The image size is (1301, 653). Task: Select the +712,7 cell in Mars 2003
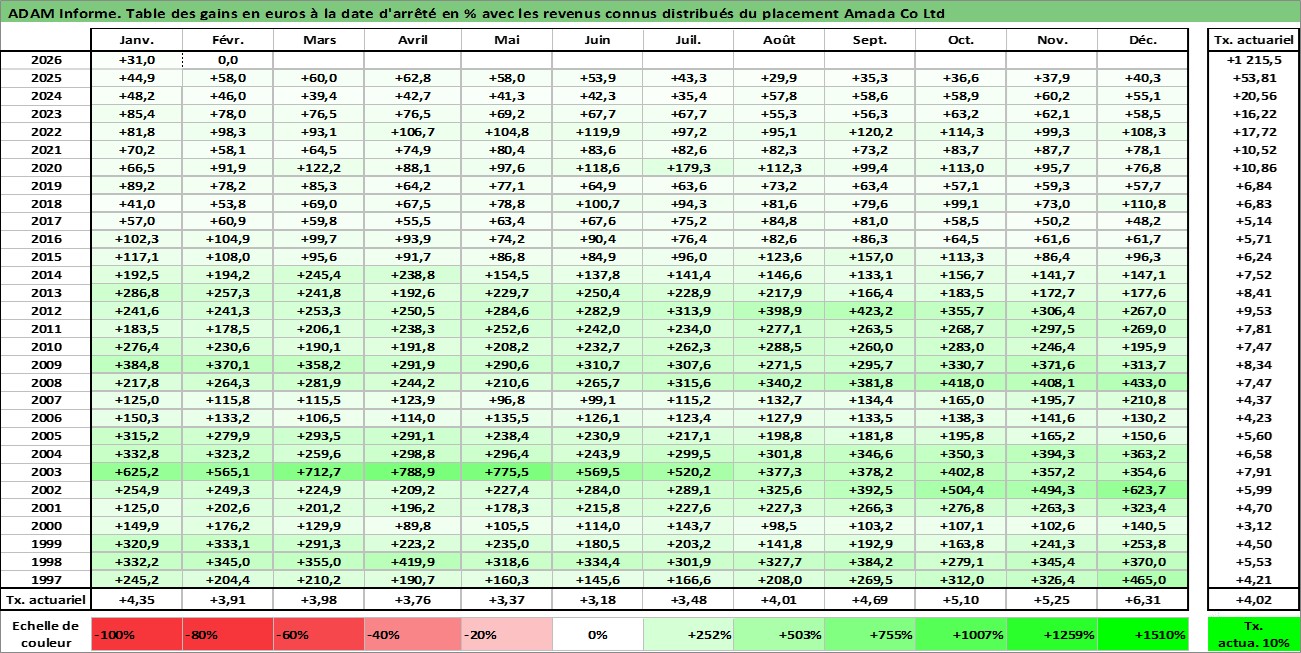(x=318, y=472)
